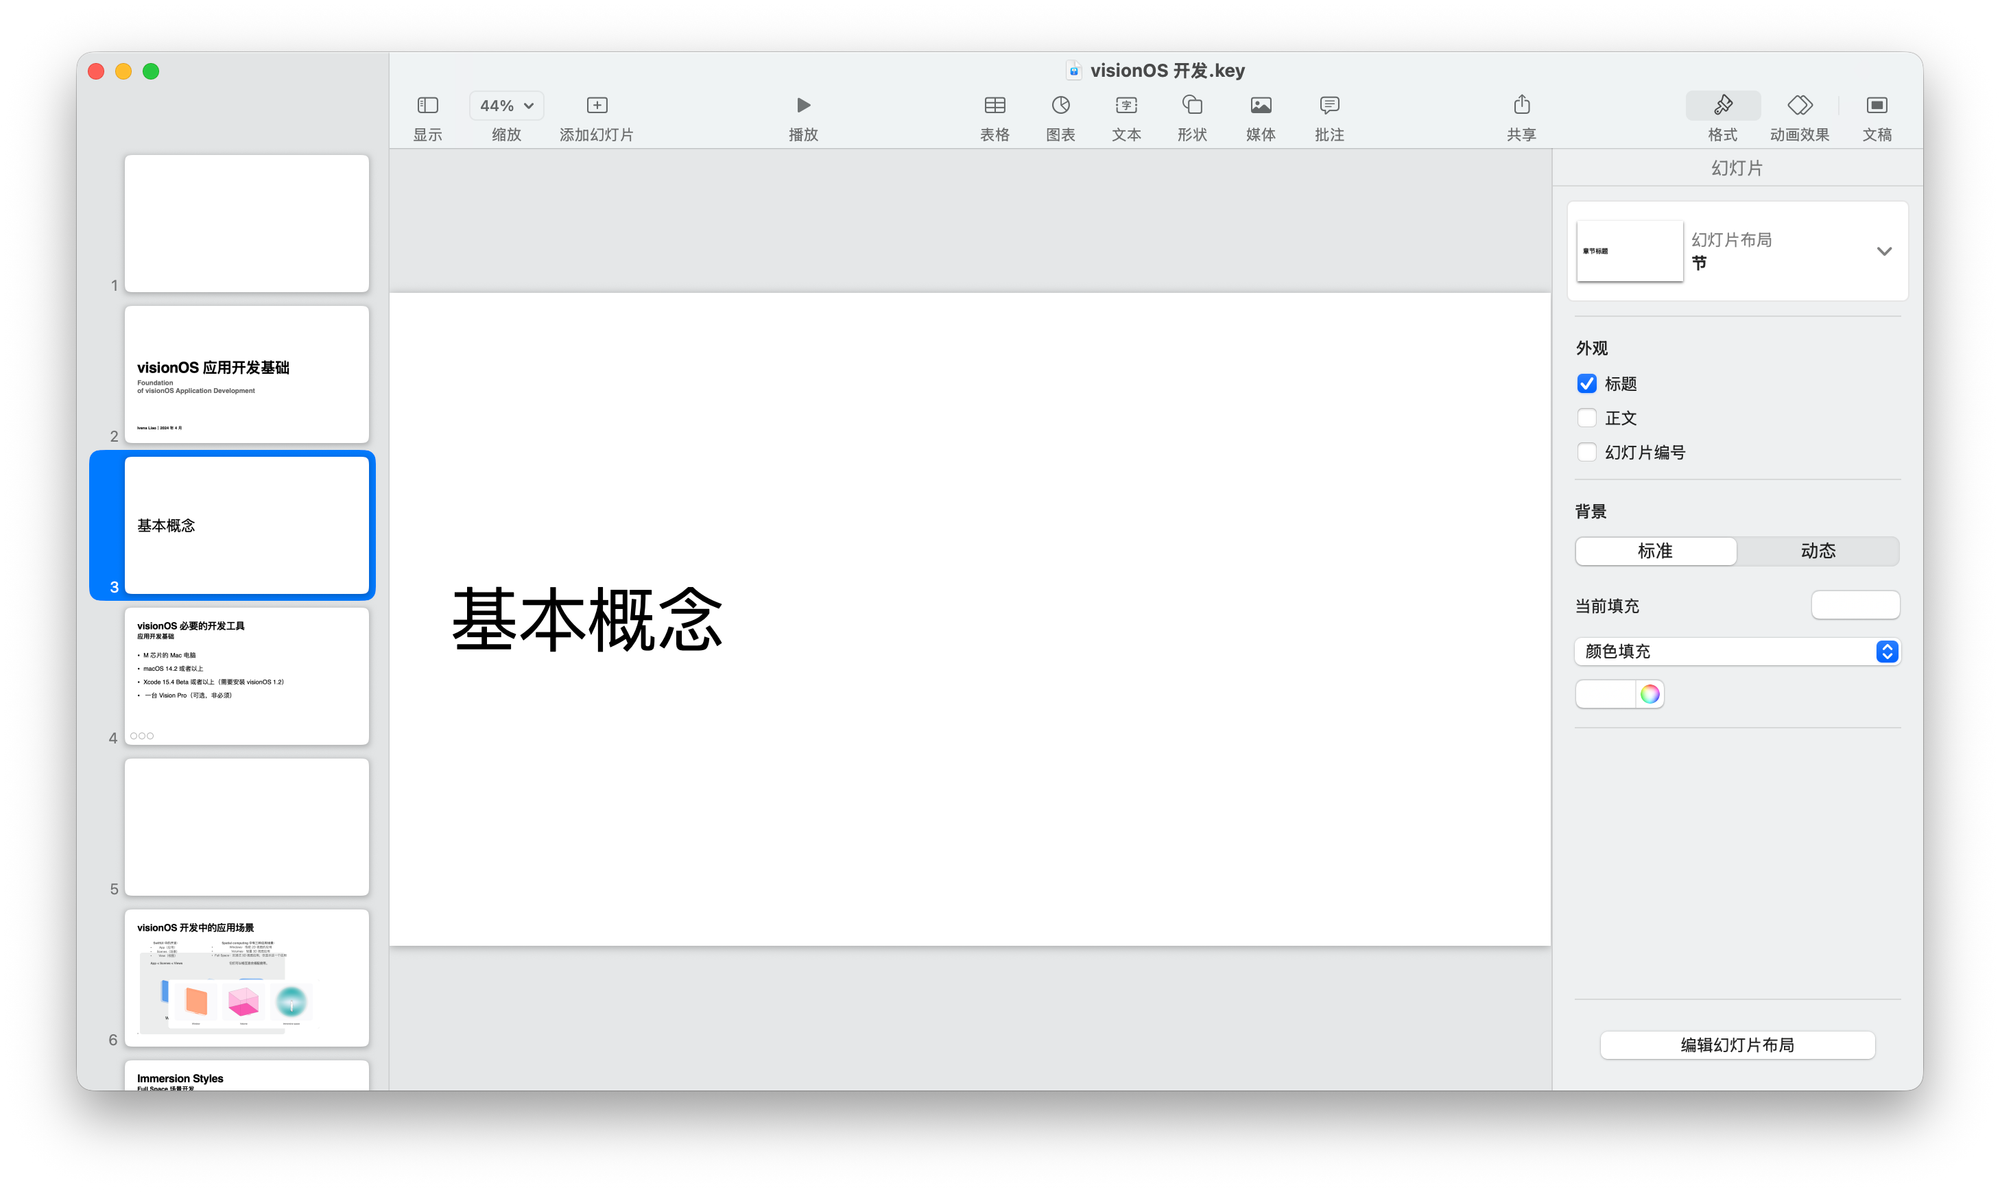Click the Play slideshow icon
Viewport: 2000px width, 1192px height.
(803, 105)
